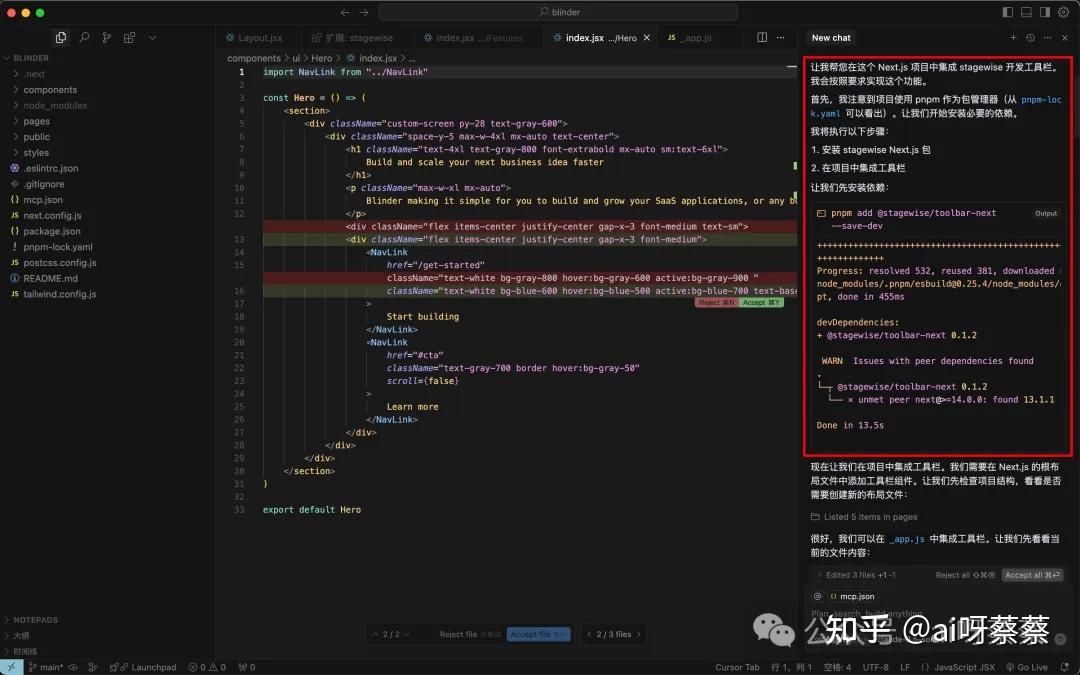Open pnpm-lock.yaml in the explorer
This screenshot has width=1080, height=675.
pos(57,247)
